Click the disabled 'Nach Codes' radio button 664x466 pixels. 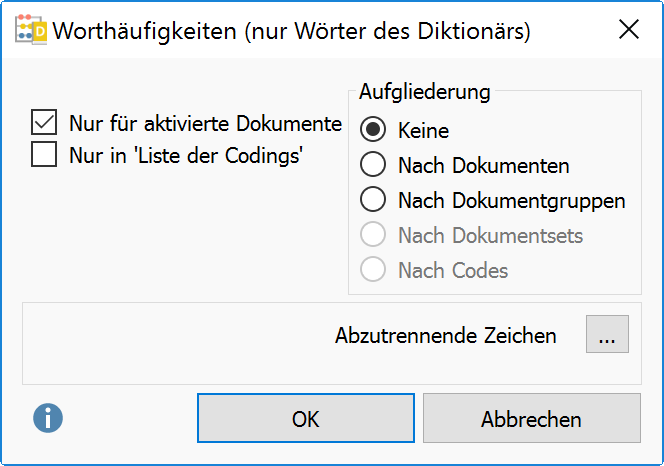(x=373, y=270)
